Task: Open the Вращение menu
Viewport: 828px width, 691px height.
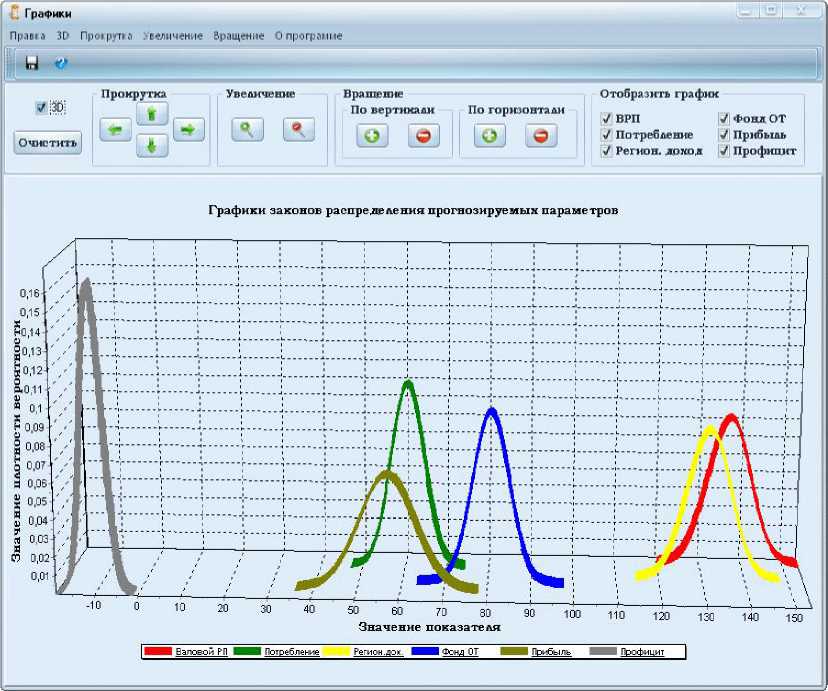Action: [239, 36]
